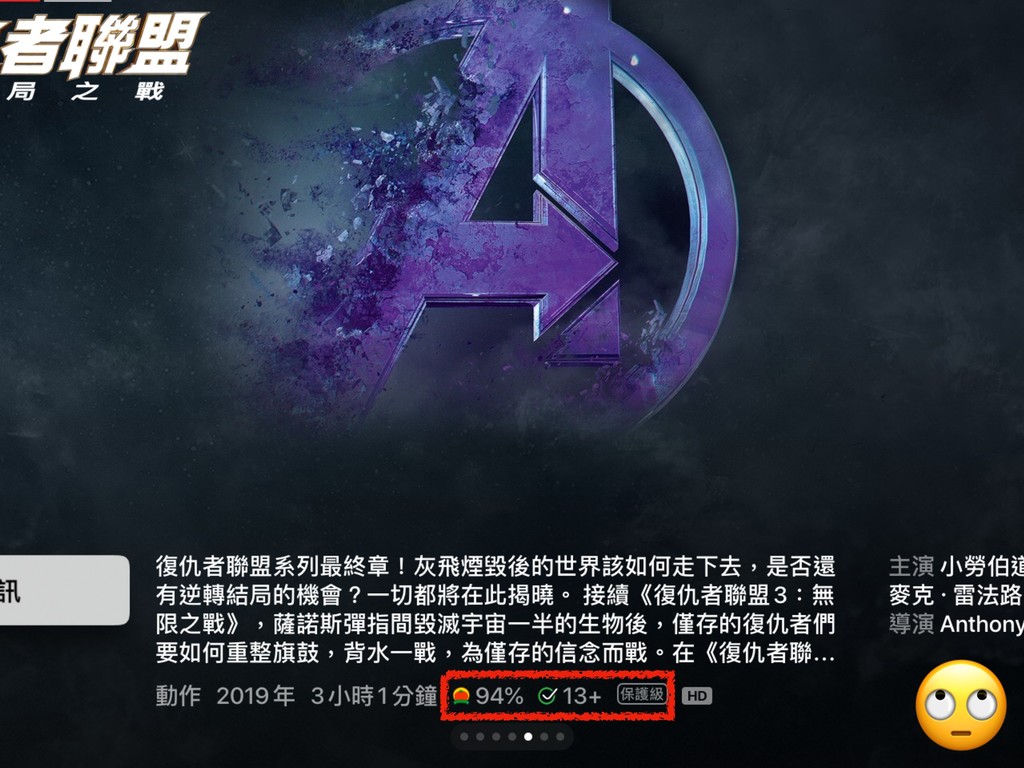1024x768 pixels.
Task: Open the 動作 genre label
Action: 178,696
